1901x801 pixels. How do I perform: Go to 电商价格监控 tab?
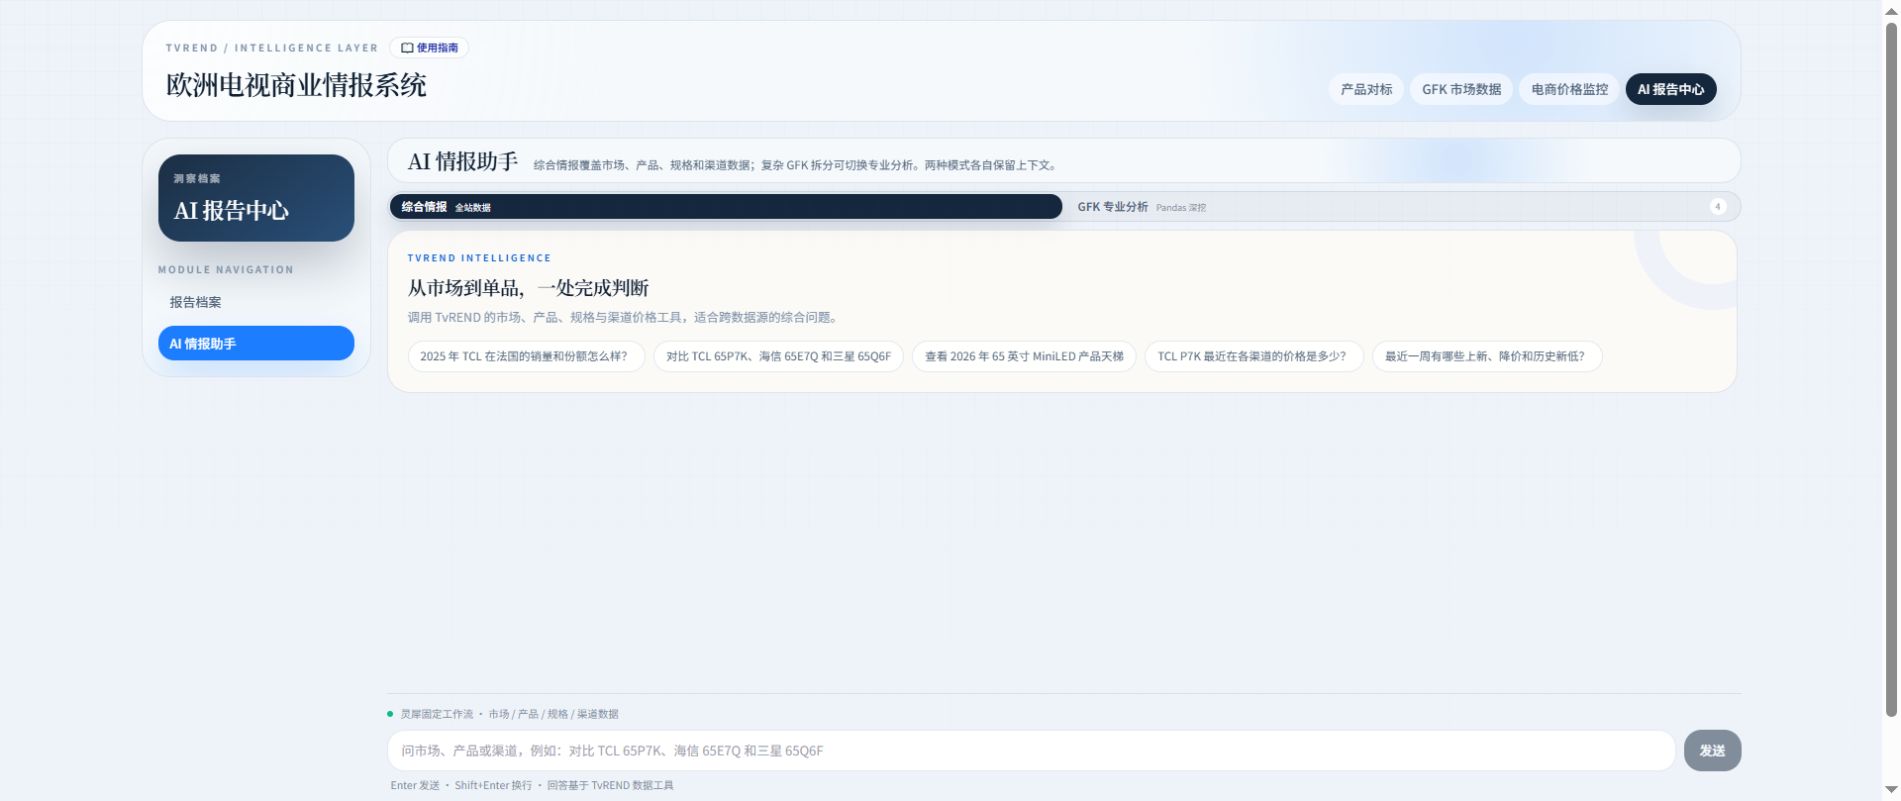(x=1569, y=89)
